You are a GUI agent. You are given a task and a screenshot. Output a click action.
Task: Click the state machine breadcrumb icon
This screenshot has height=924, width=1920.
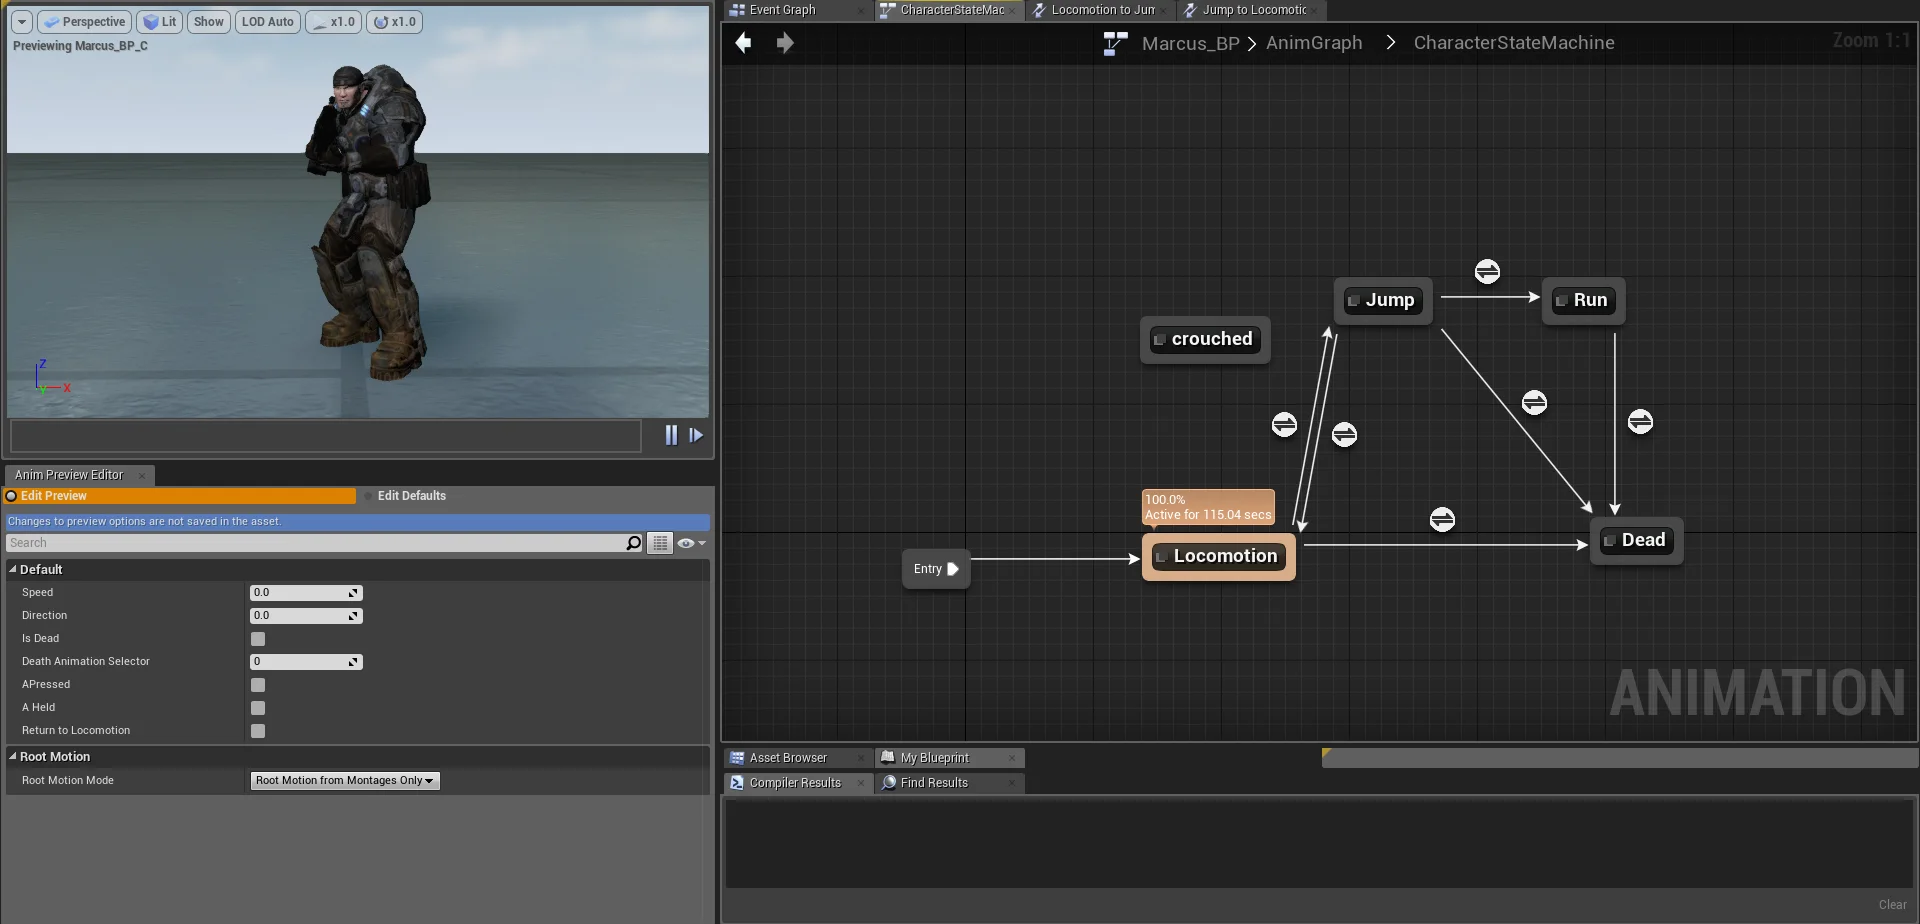1115,43
